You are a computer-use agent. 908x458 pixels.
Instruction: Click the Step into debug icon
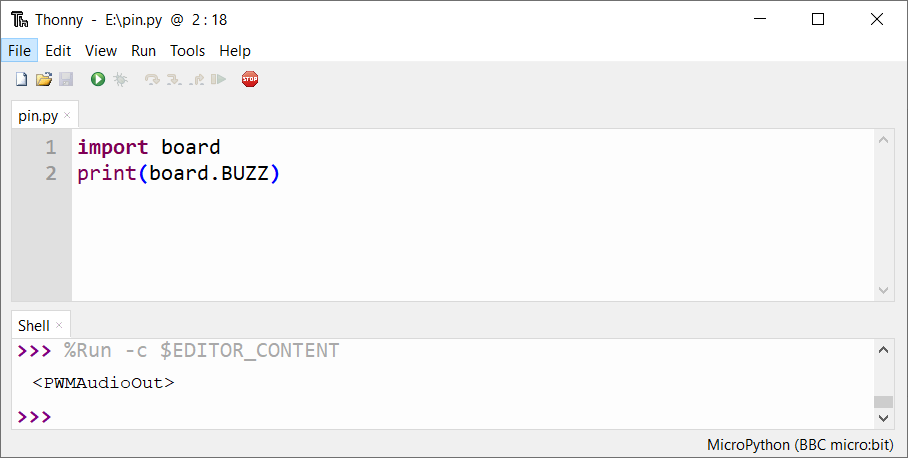click(x=174, y=79)
